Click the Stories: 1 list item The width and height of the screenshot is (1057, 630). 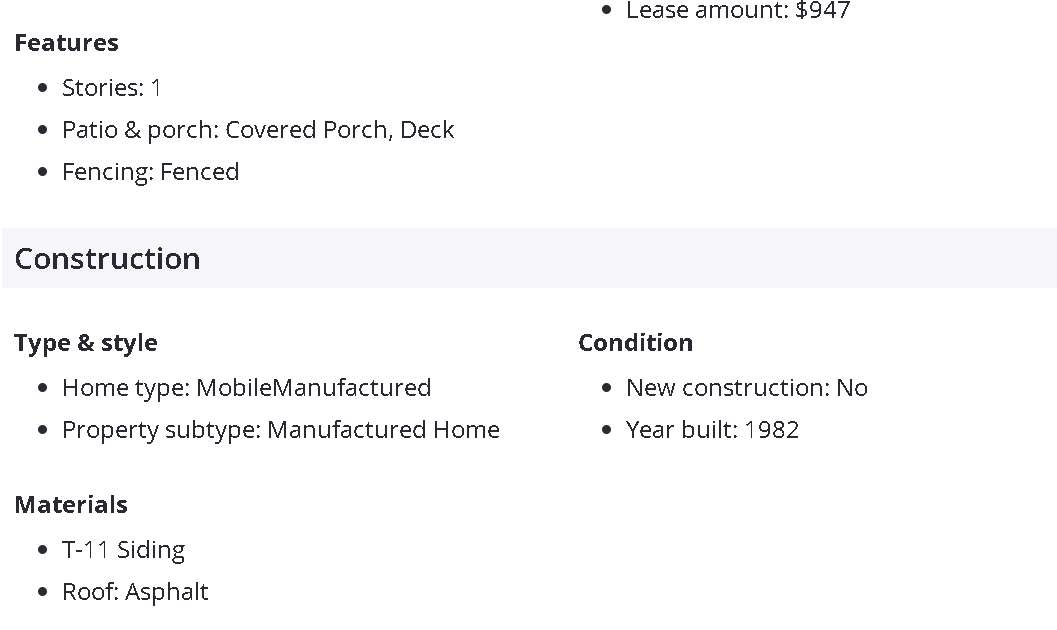[112, 88]
